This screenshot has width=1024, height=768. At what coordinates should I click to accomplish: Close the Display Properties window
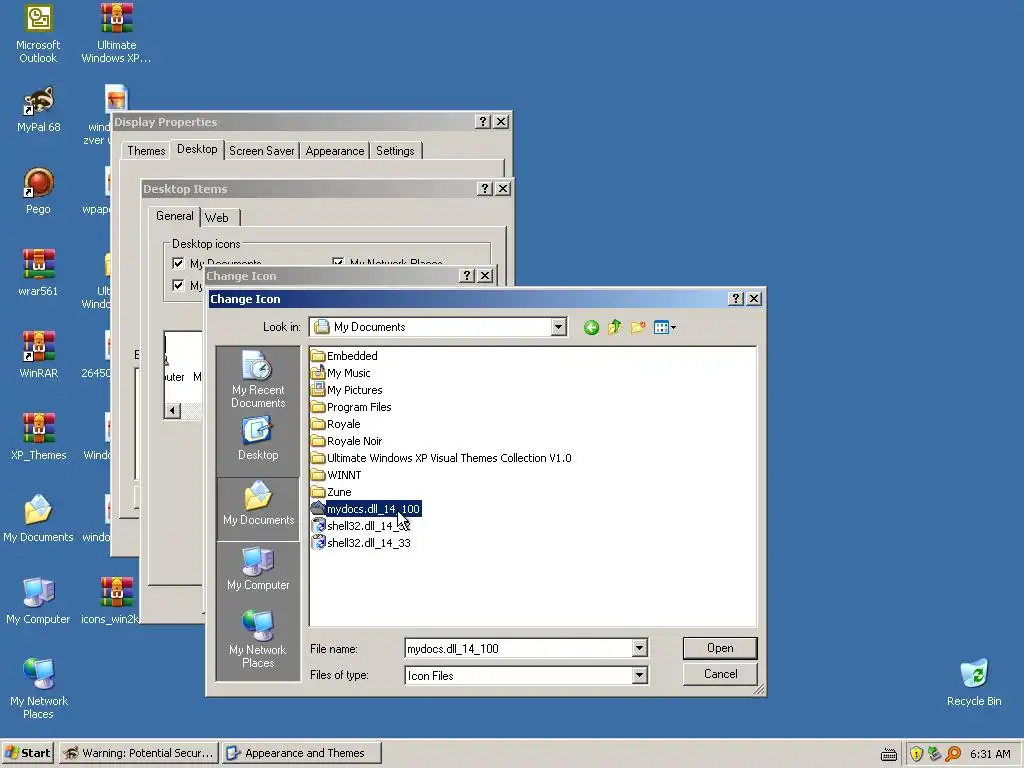point(501,121)
